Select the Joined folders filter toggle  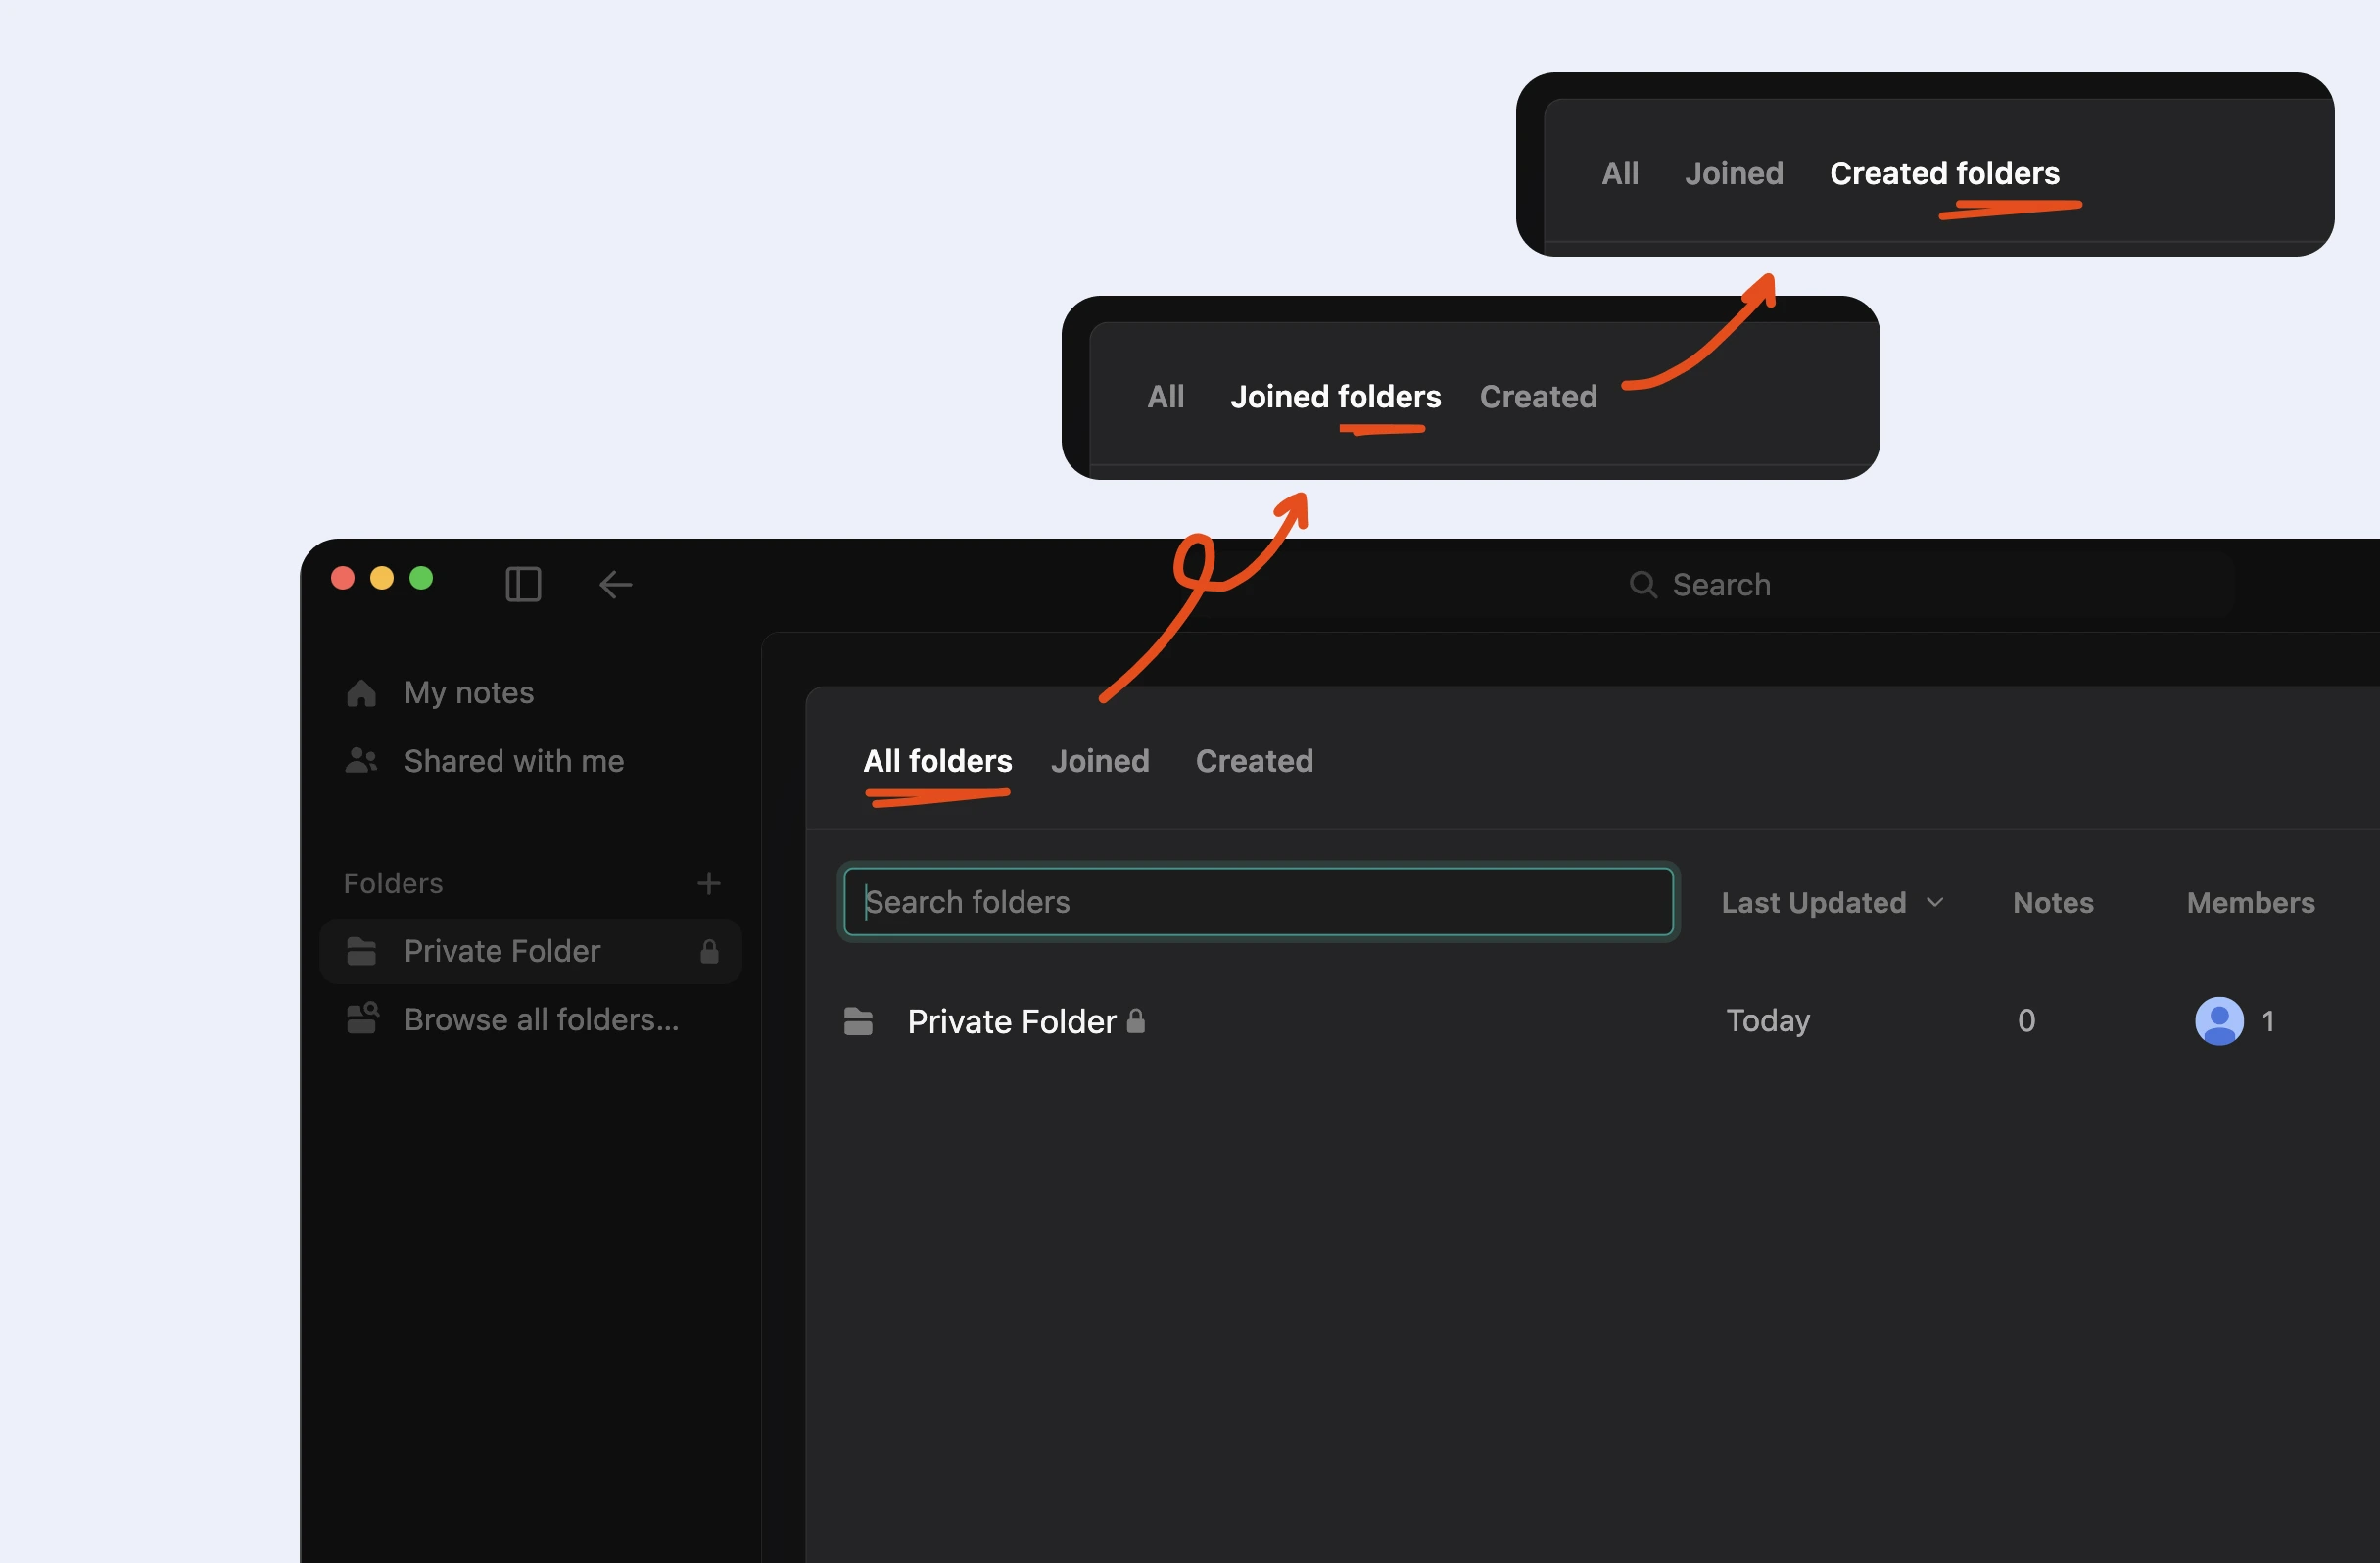click(x=1334, y=396)
